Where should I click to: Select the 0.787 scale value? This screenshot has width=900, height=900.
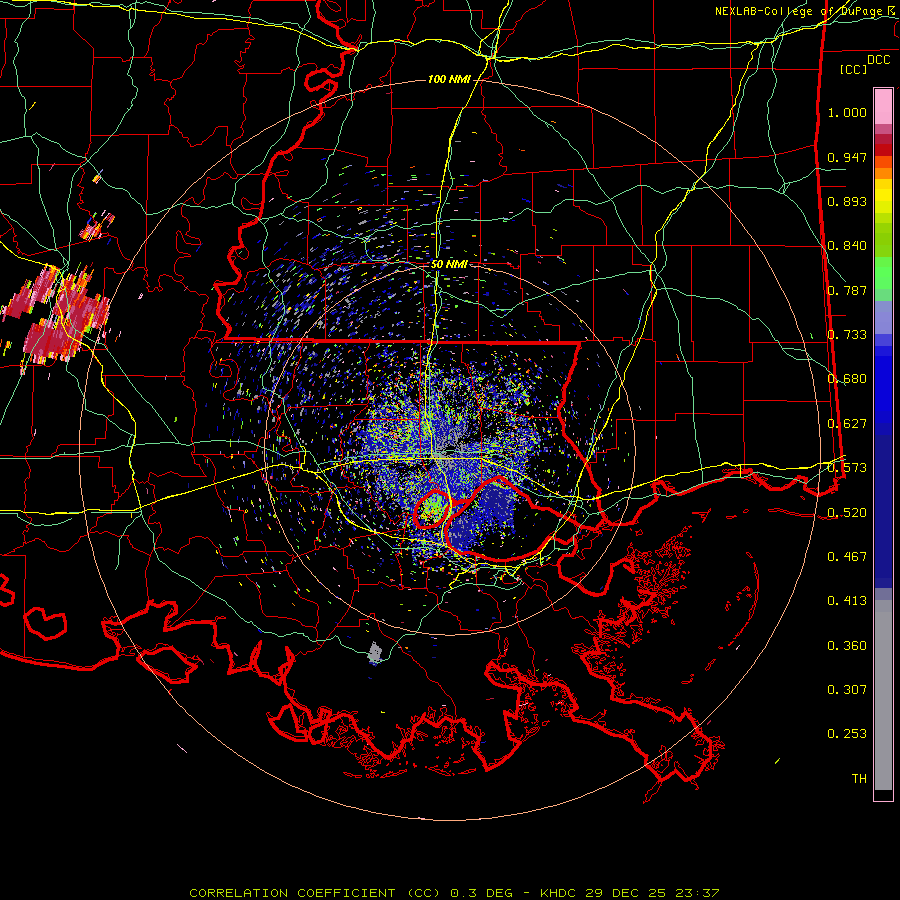click(x=847, y=290)
